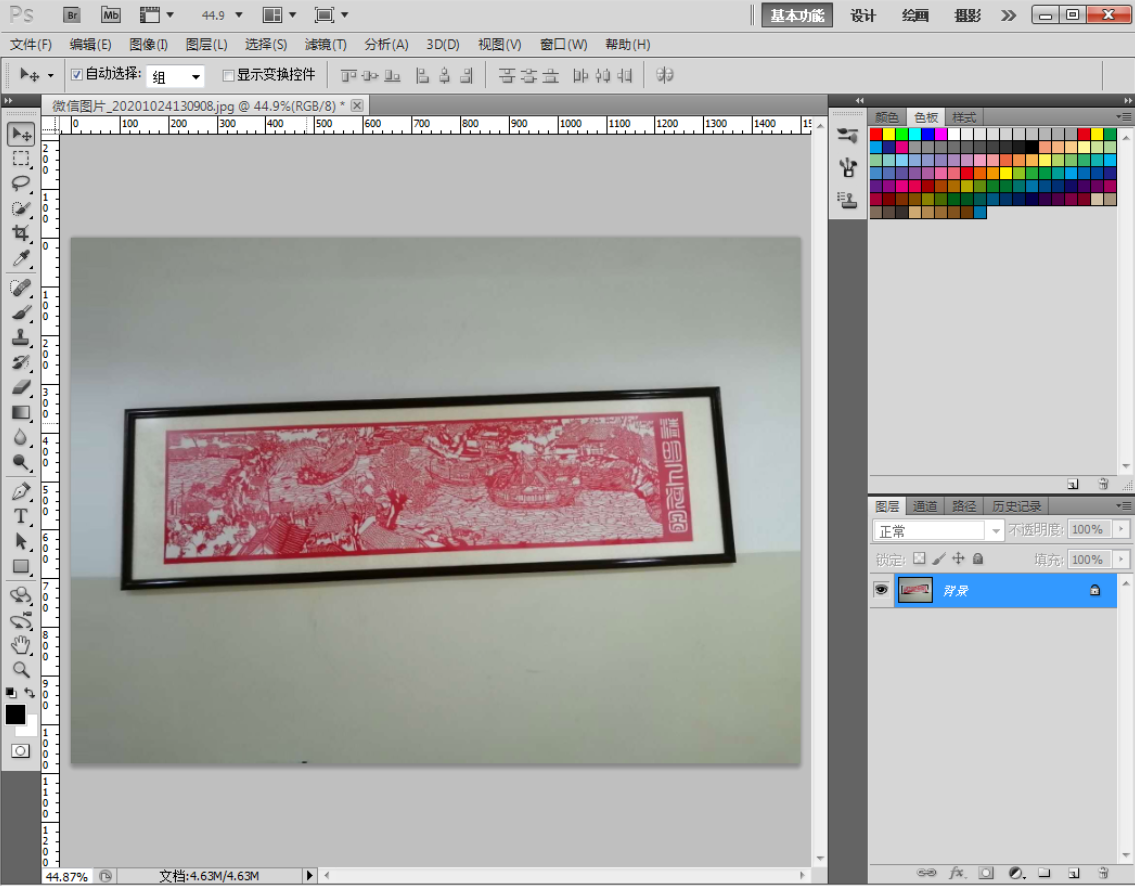Image resolution: width=1135 pixels, height=886 pixels.
Task: Select the Dodge tool
Action: [x=21, y=463]
